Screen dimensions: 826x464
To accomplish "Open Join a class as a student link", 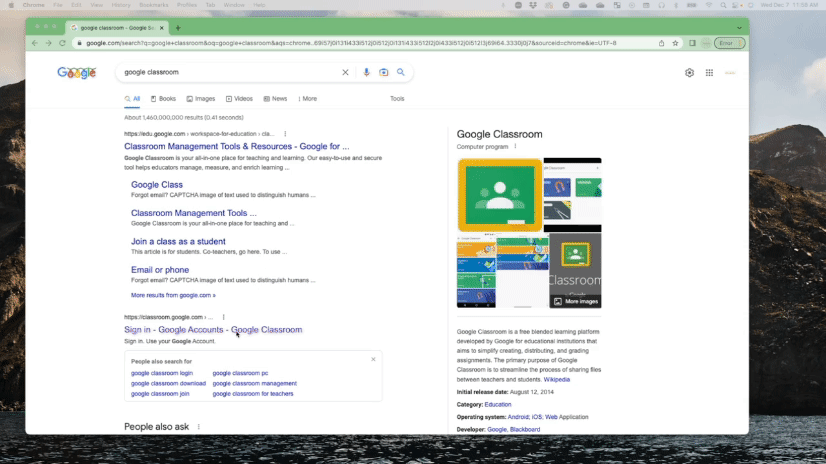I will click(178, 242).
